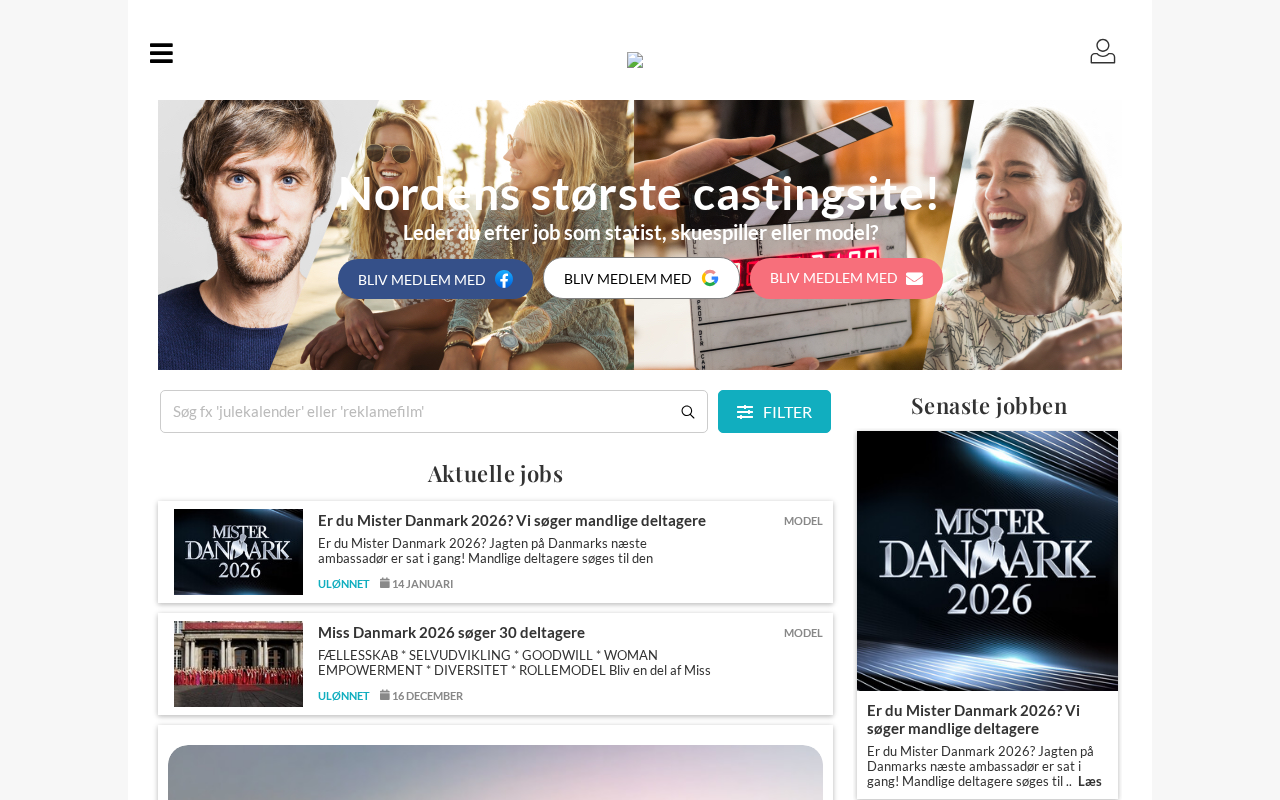1280x800 pixels.
Task: Click MODEL tag on Mister Danmark listing
Action: [803, 521]
